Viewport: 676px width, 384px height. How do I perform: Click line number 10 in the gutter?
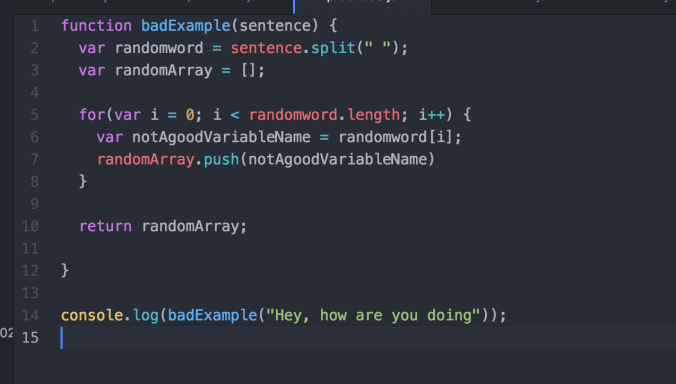pos(30,226)
